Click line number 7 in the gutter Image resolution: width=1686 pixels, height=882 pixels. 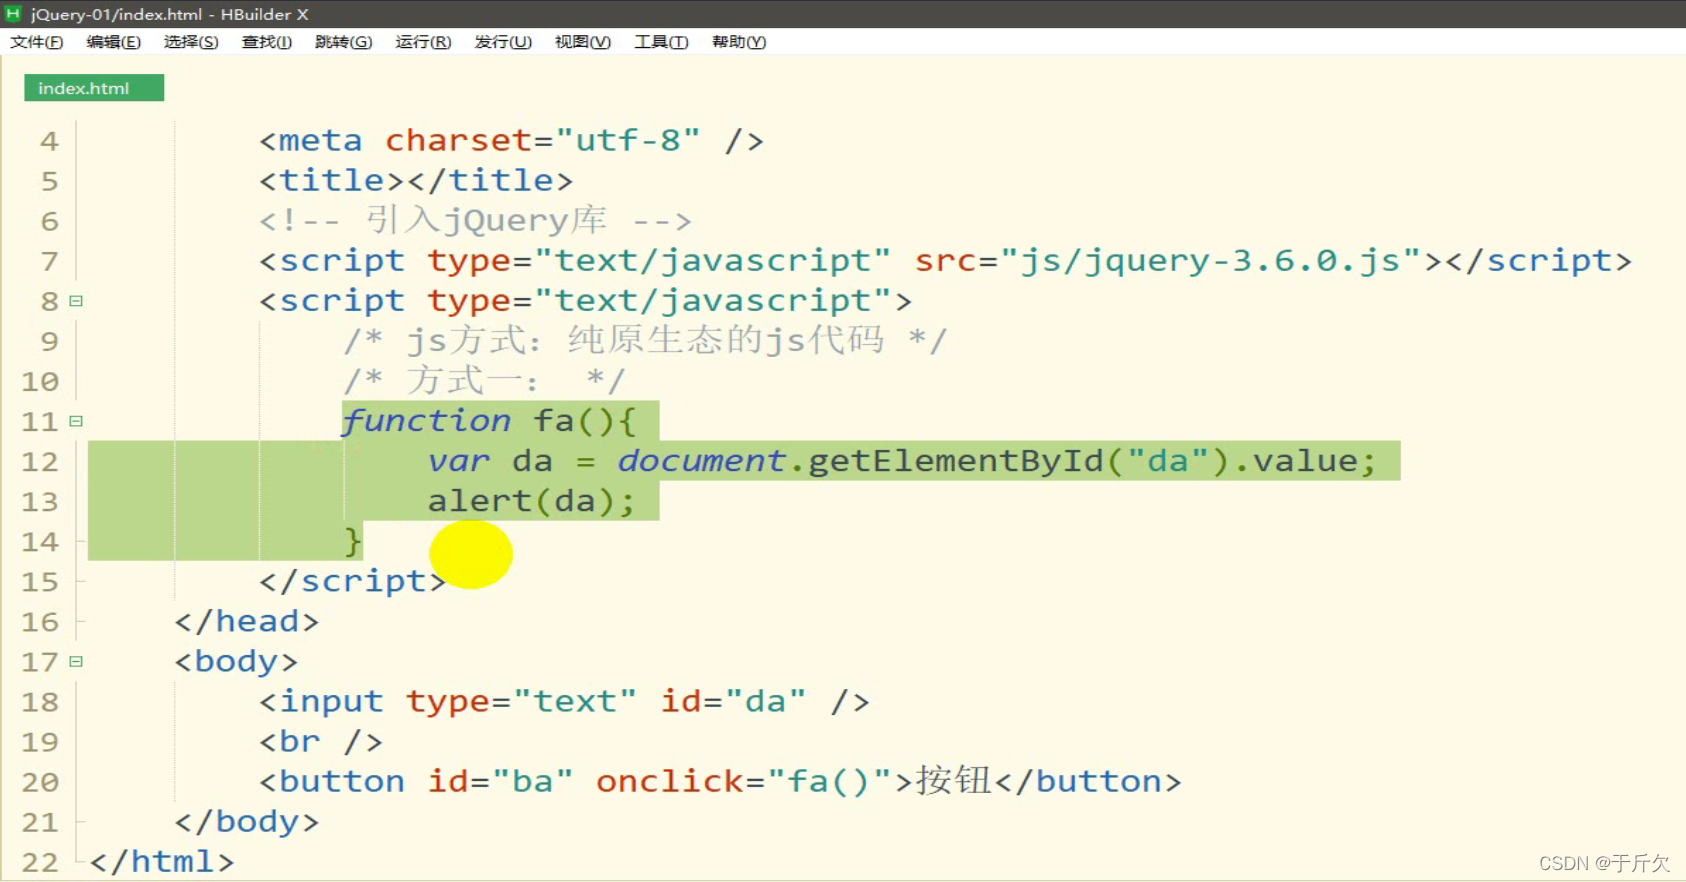click(49, 261)
